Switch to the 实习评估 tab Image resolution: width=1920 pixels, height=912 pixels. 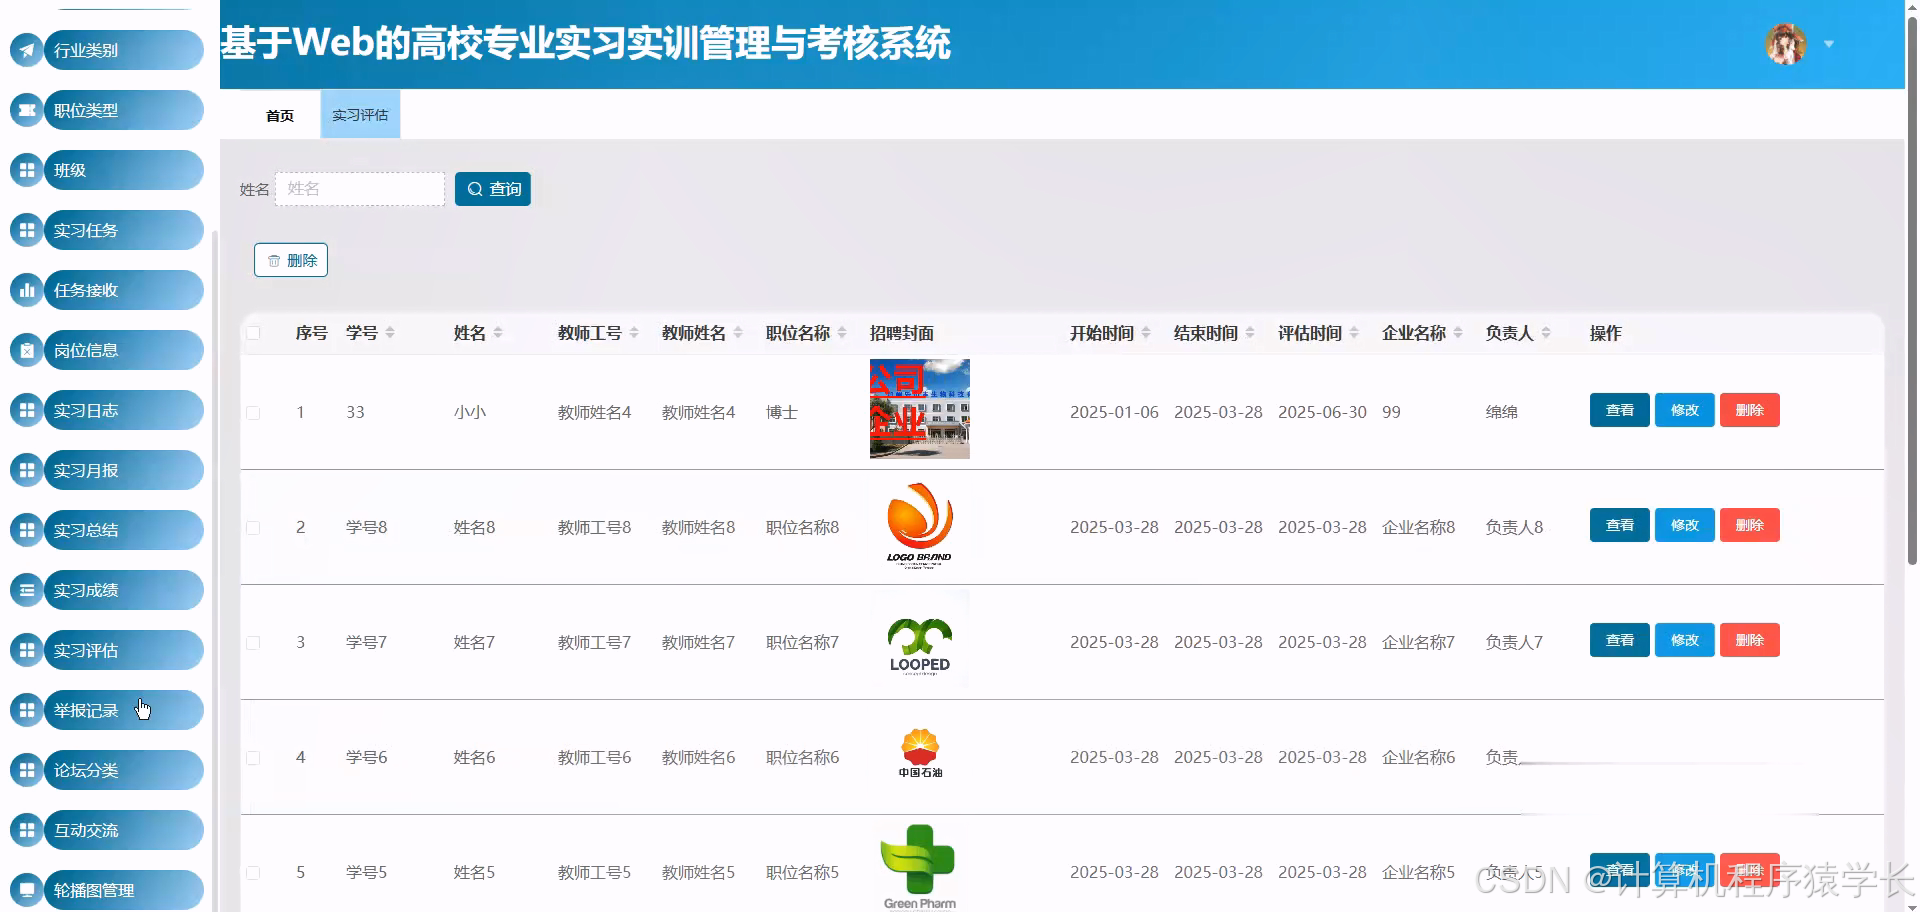tap(359, 114)
